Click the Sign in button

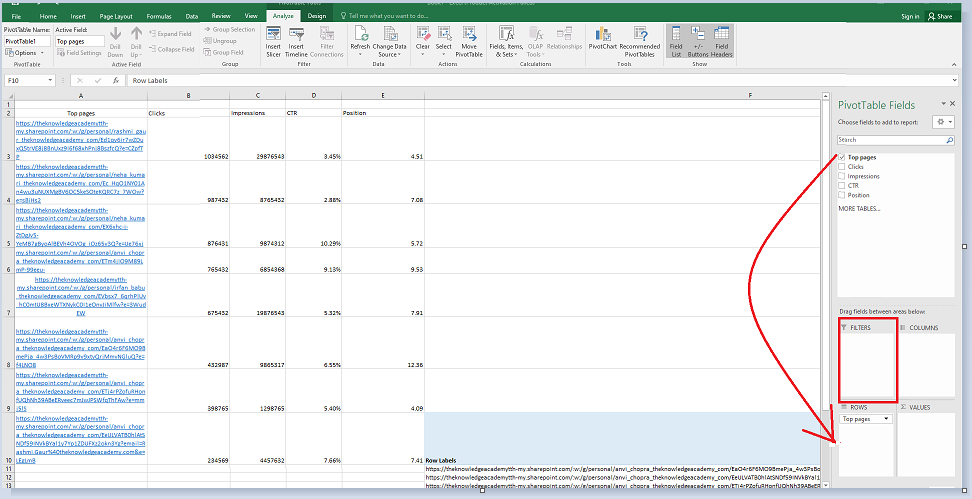[x=909, y=17]
